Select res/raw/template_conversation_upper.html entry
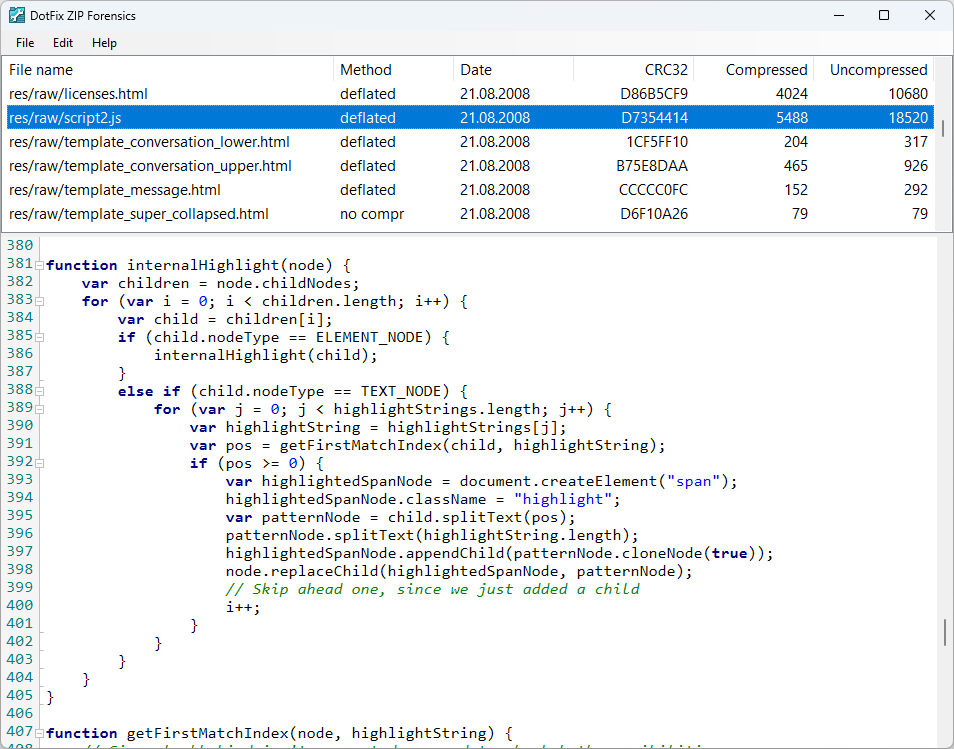The image size is (954, 749). (x=470, y=165)
